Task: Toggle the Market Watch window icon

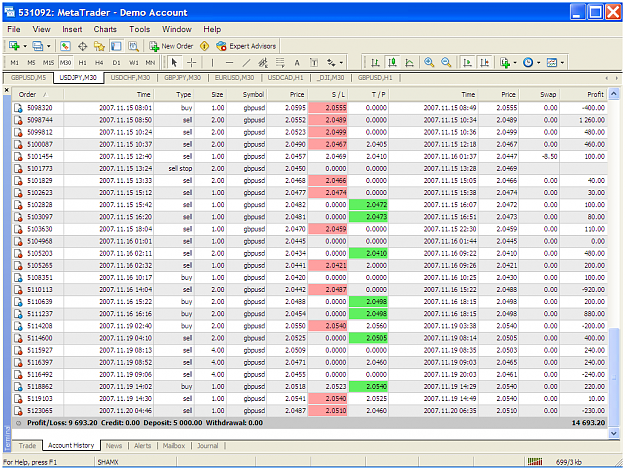Action: [65, 46]
